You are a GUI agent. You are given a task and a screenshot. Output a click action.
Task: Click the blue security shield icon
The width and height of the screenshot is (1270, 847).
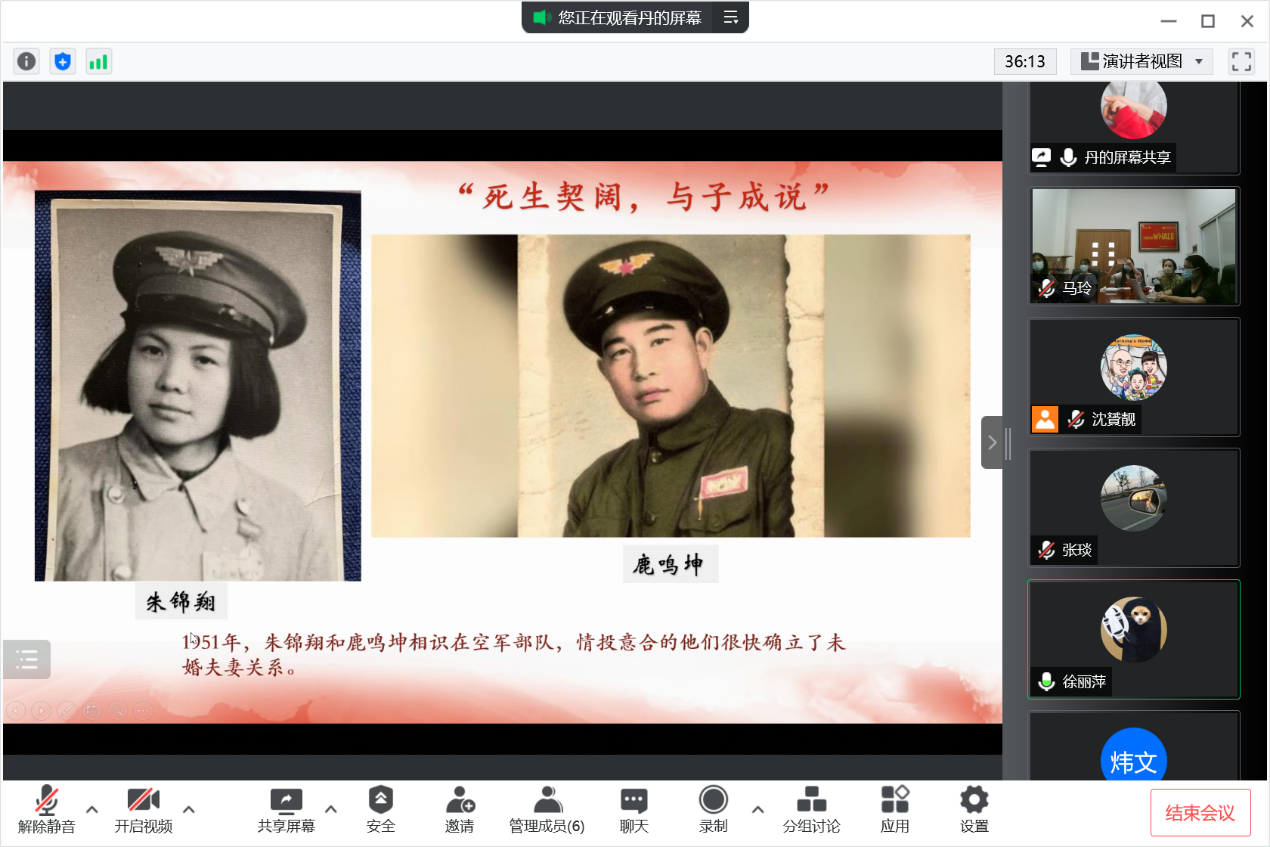pos(63,62)
